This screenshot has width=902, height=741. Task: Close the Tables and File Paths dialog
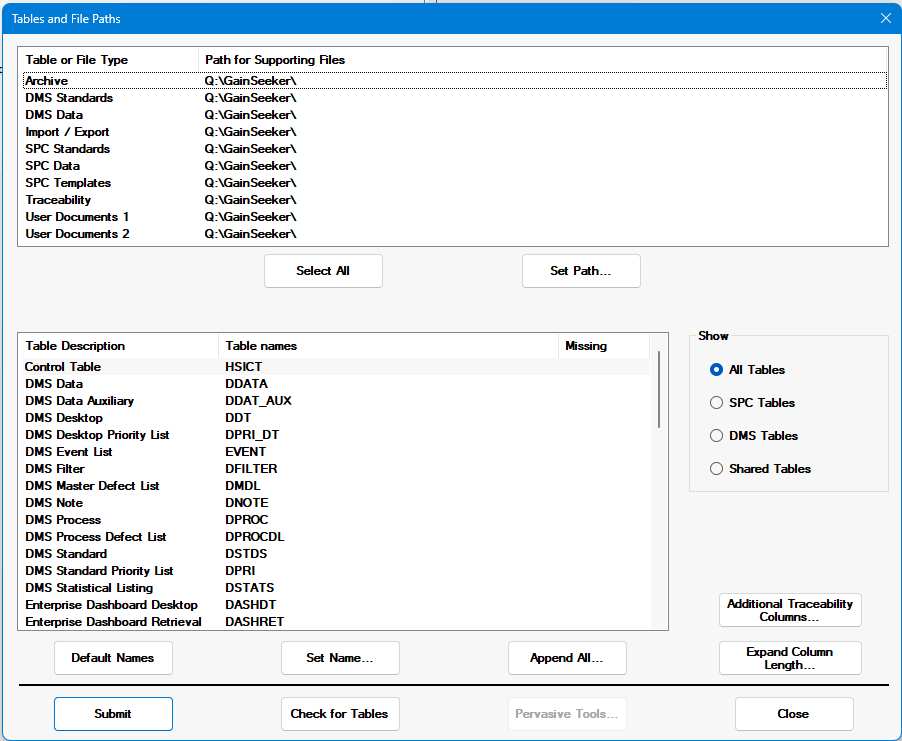(x=884, y=18)
